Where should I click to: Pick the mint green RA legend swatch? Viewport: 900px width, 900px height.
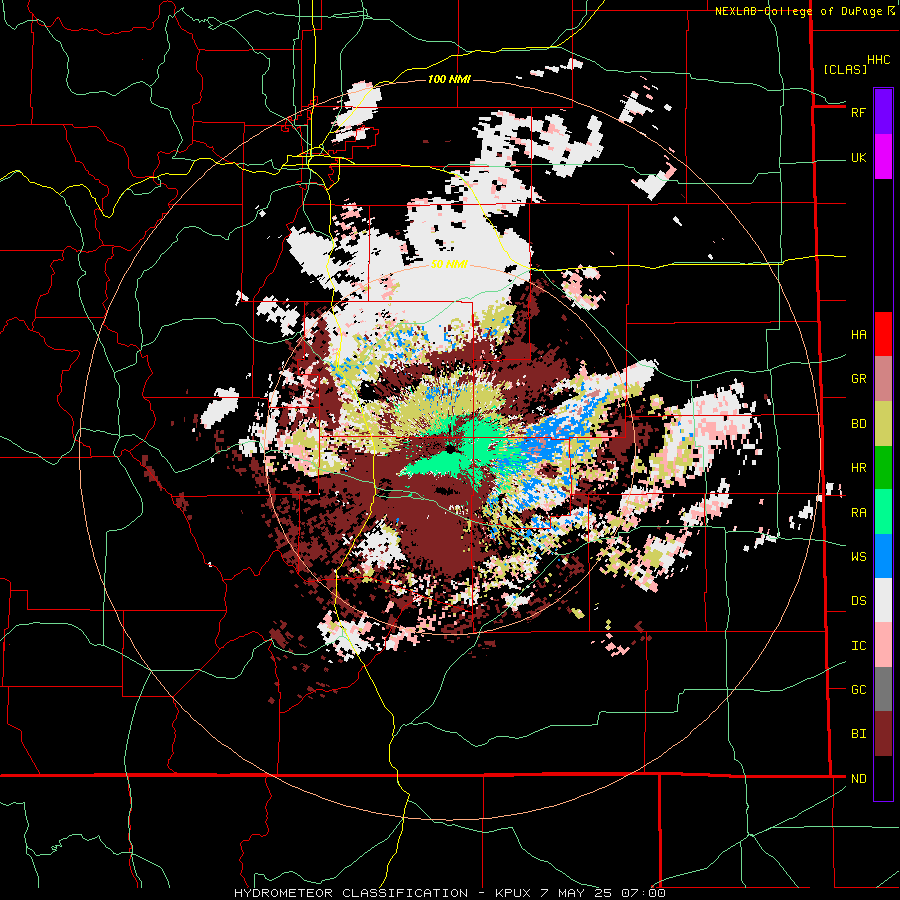883,512
